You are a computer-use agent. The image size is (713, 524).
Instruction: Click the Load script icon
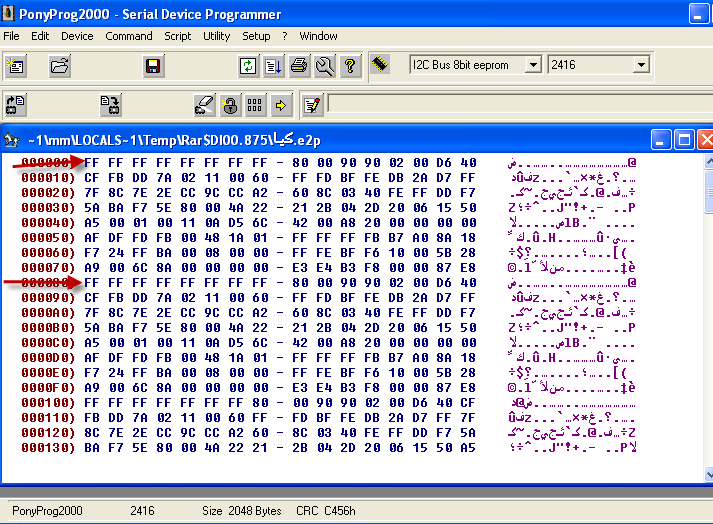coord(273,66)
